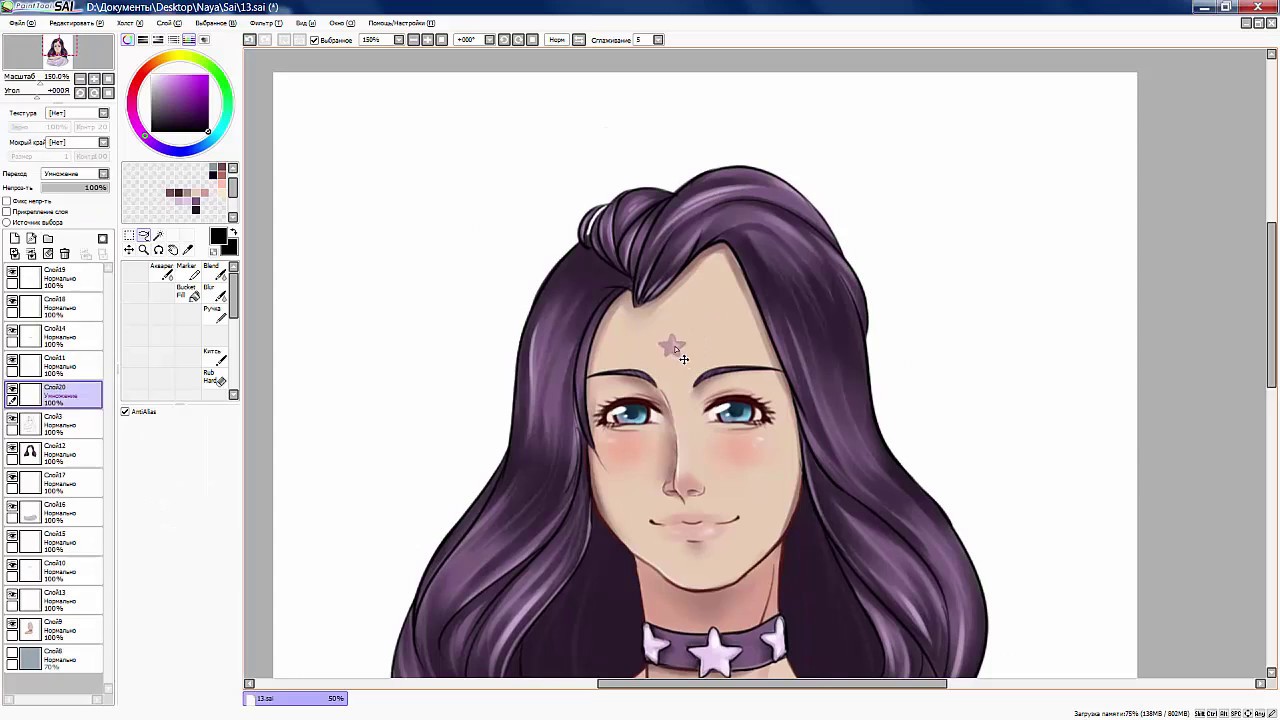This screenshot has height=720, width=1280.
Task: Click the navigator thumbnail preview
Action: pyautogui.click(x=57, y=52)
